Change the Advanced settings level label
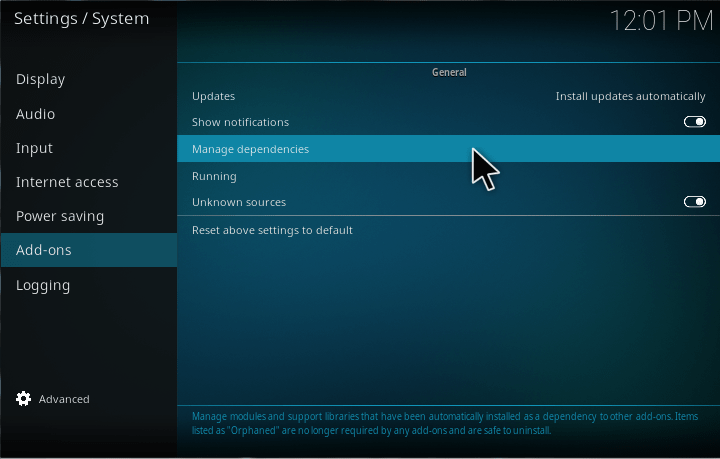Screen dimensions: 720x459 click(64, 399)
